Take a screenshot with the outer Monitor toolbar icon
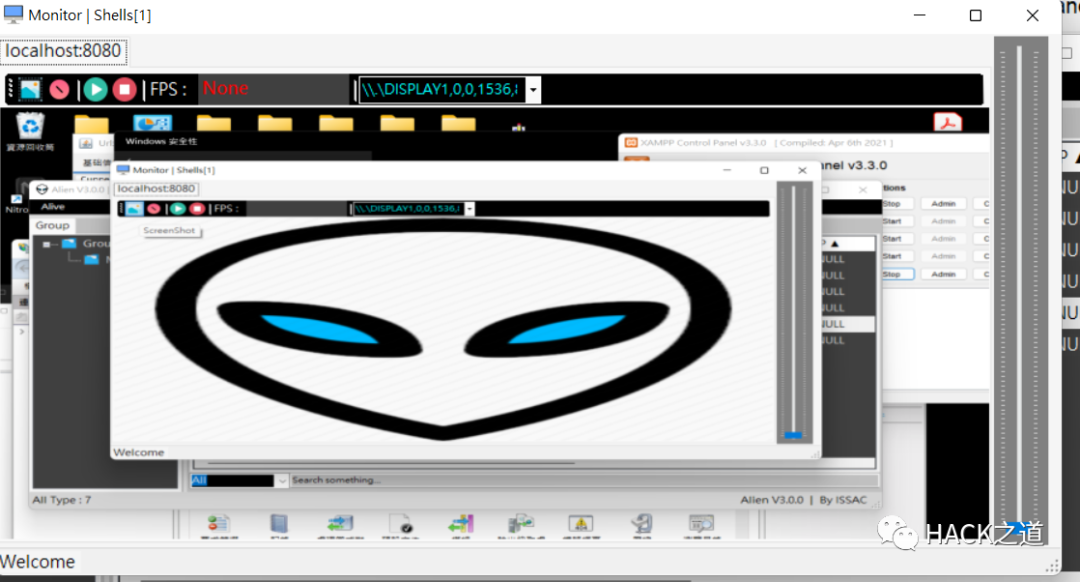 coord(30,90)
